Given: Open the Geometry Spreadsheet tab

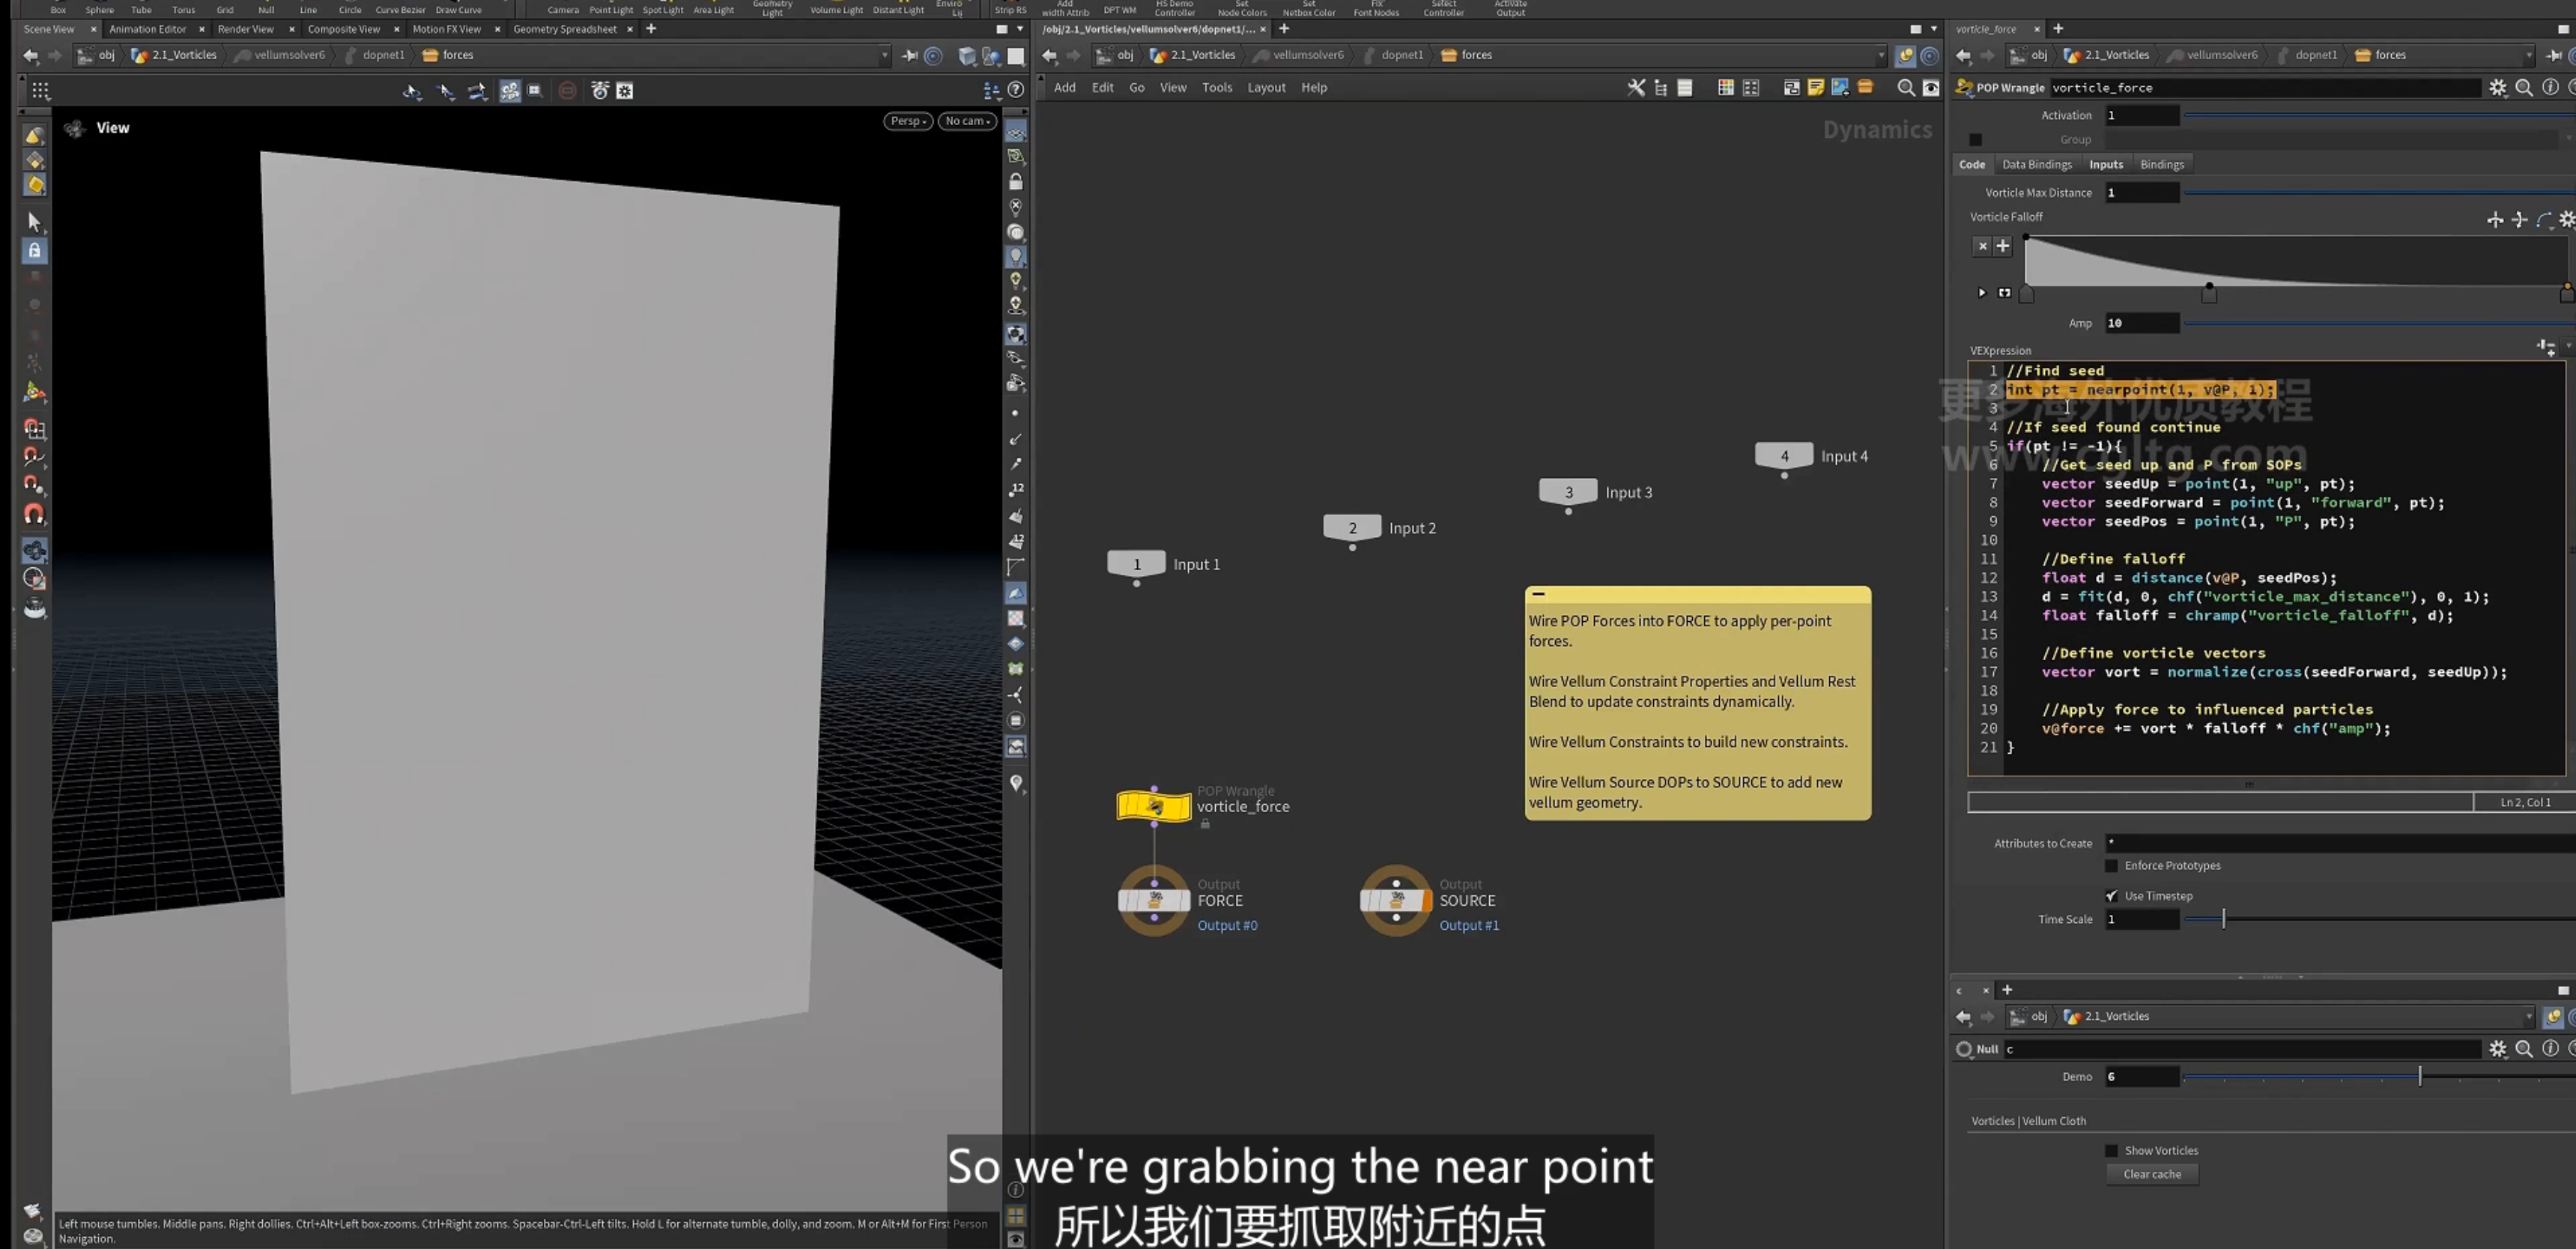Looking at the screenshot, I should tap(565, 29).
